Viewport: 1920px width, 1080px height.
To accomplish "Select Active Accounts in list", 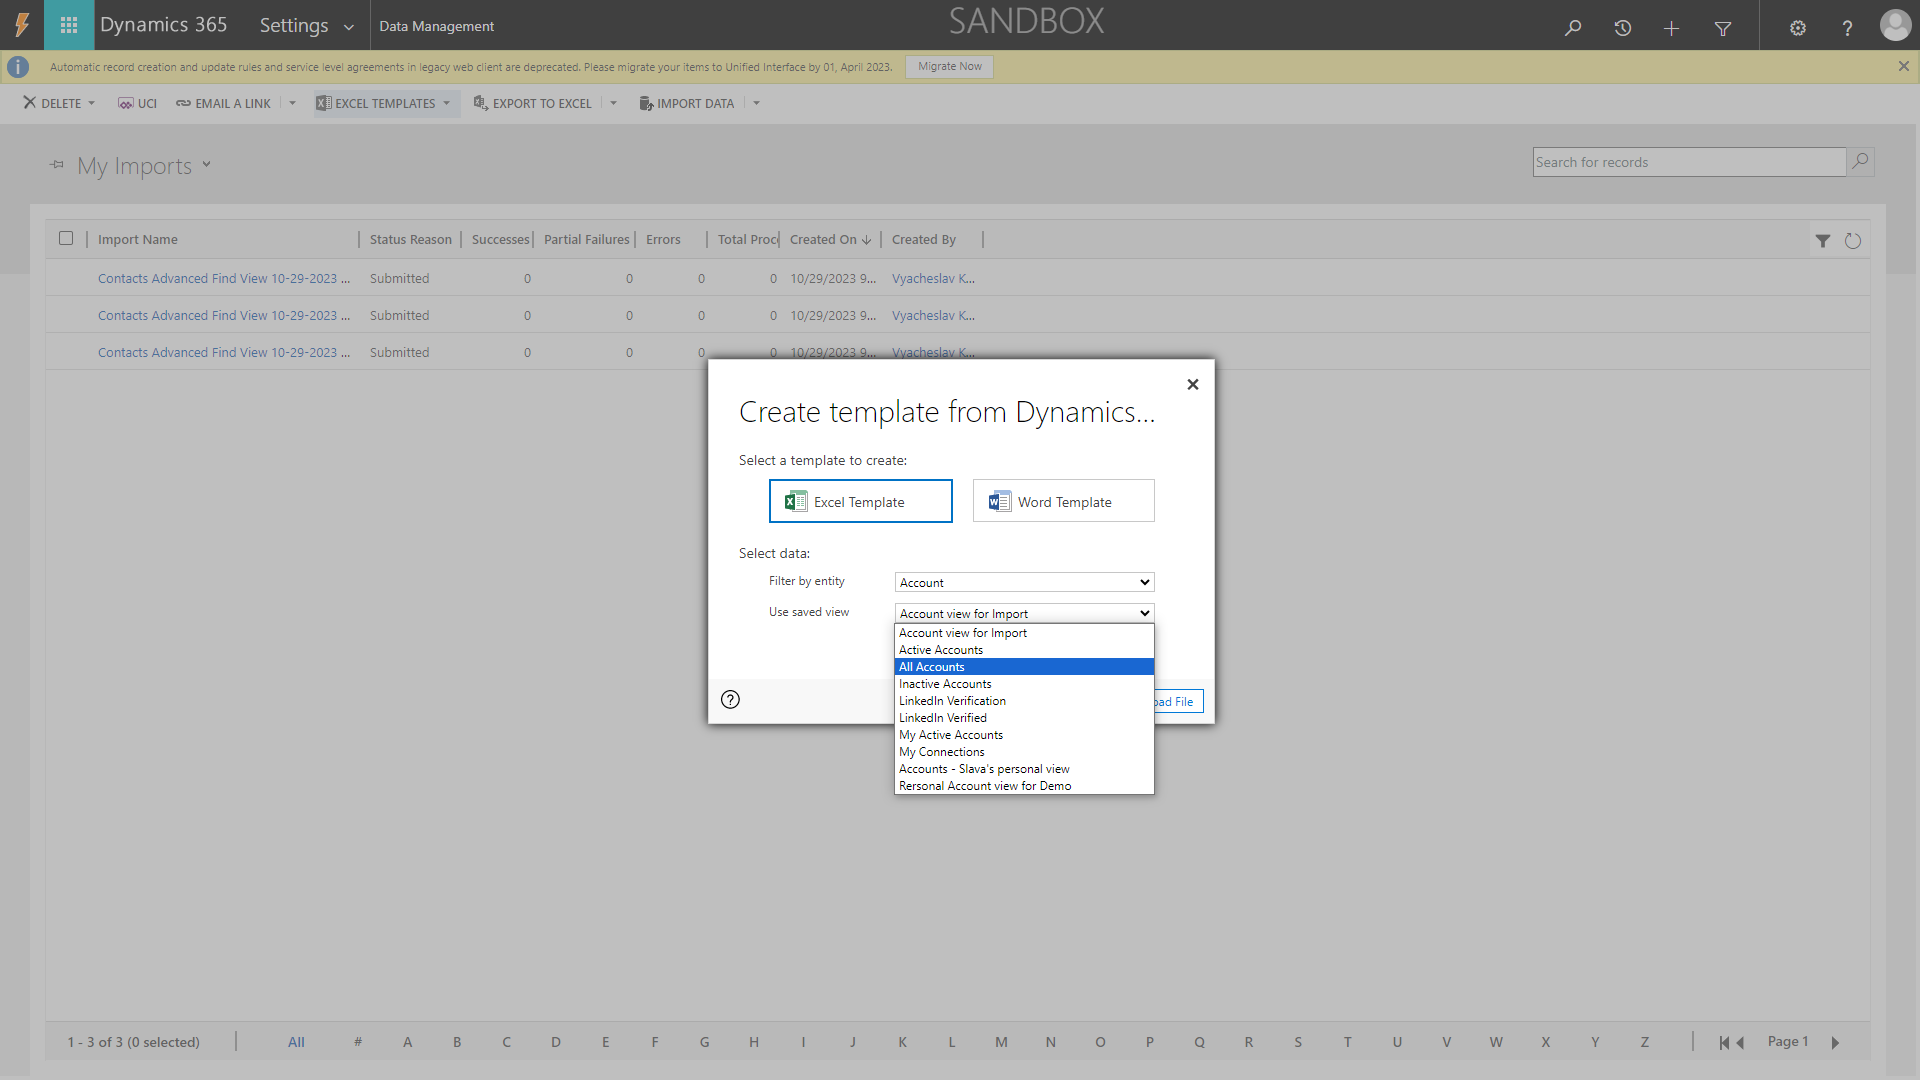I will click(1024, 650).
